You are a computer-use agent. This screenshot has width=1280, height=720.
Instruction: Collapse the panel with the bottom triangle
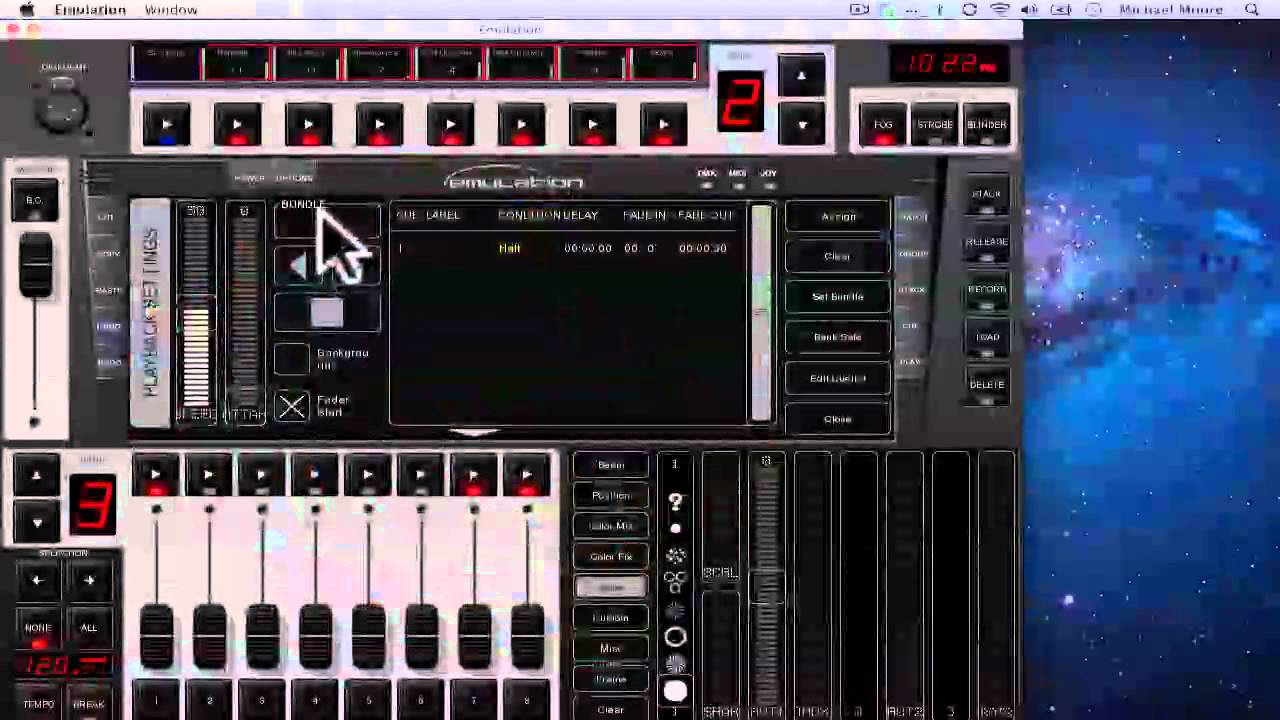(x=475, y=433)
